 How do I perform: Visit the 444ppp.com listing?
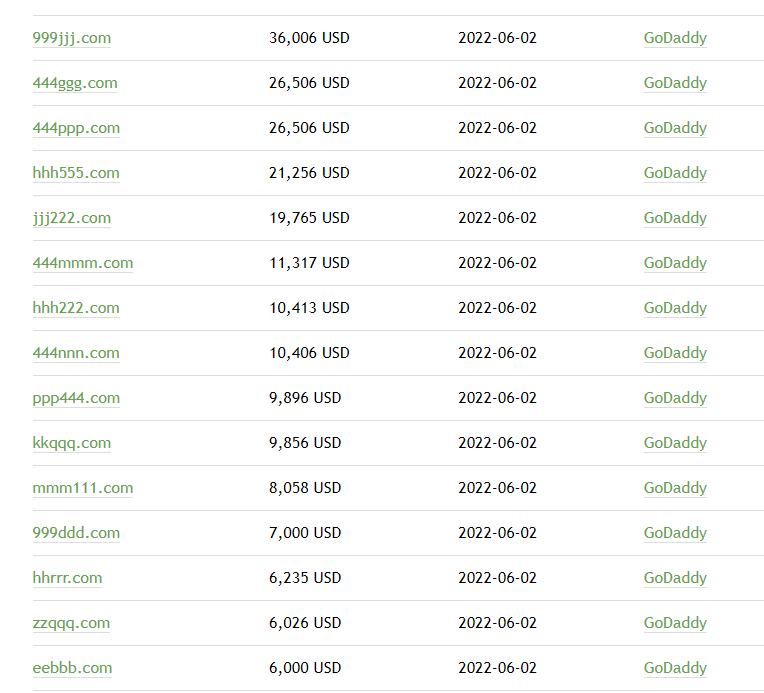[x=75, y=128]
